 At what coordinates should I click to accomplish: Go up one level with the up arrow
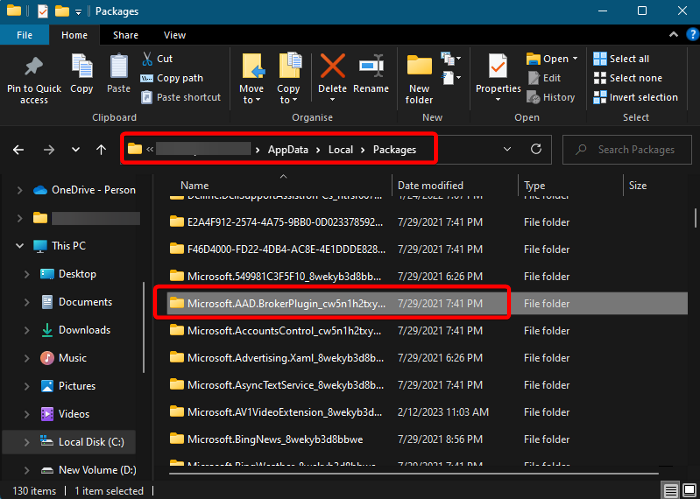(x=101, y=149)
